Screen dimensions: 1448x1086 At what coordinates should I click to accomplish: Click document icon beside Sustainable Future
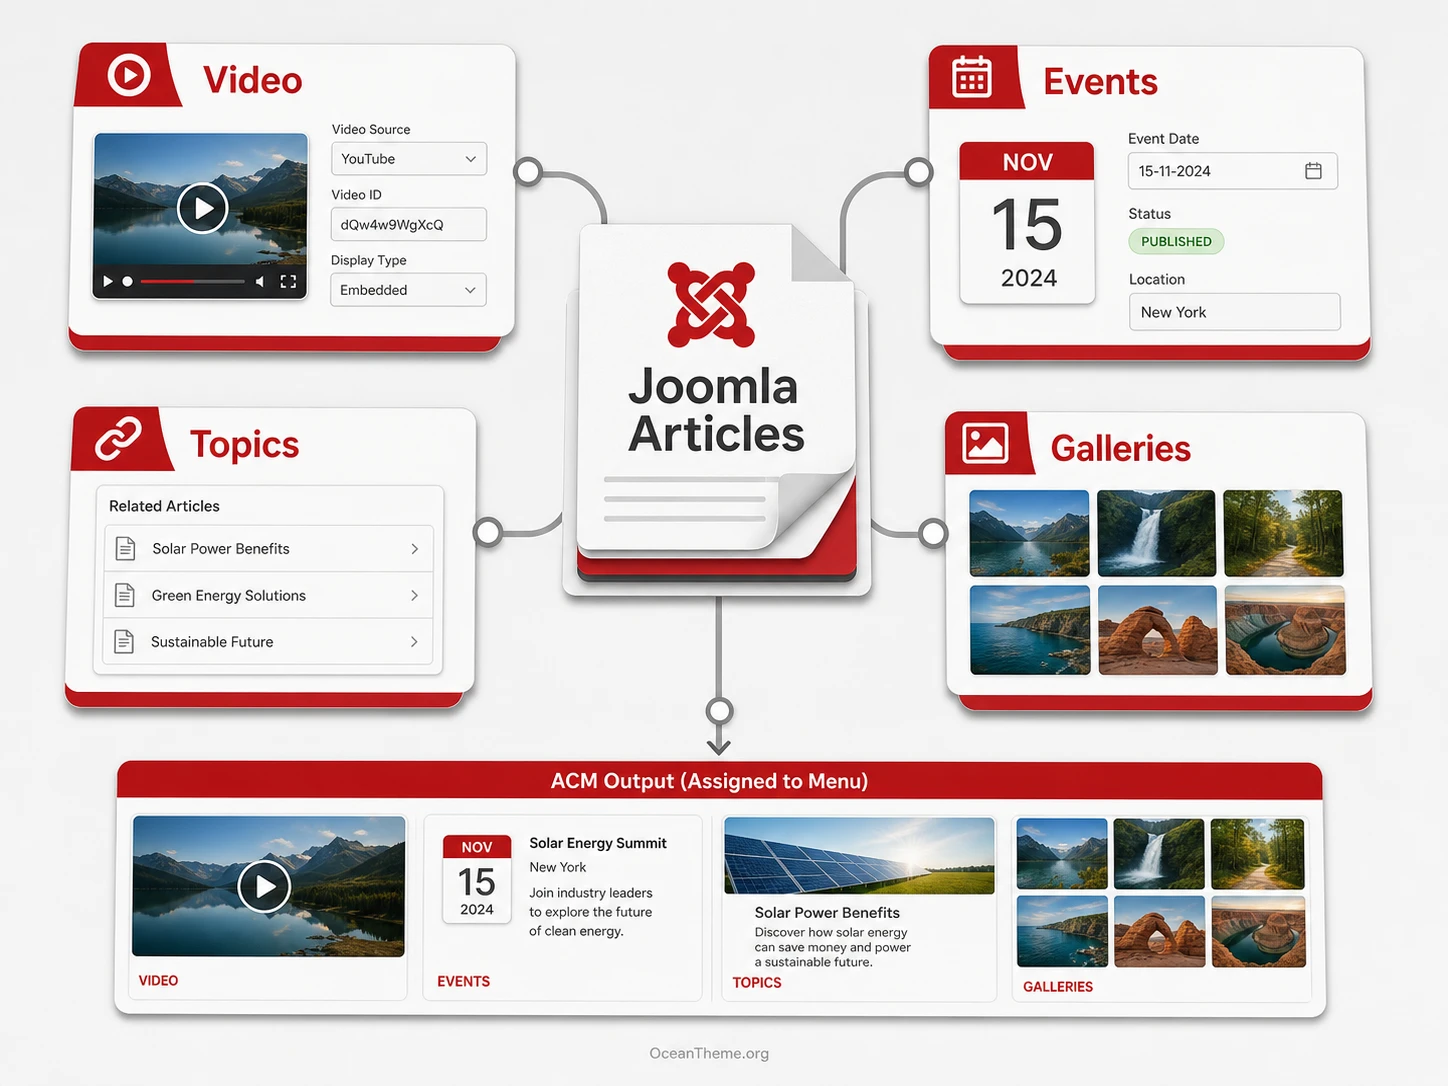pos(124,641)
